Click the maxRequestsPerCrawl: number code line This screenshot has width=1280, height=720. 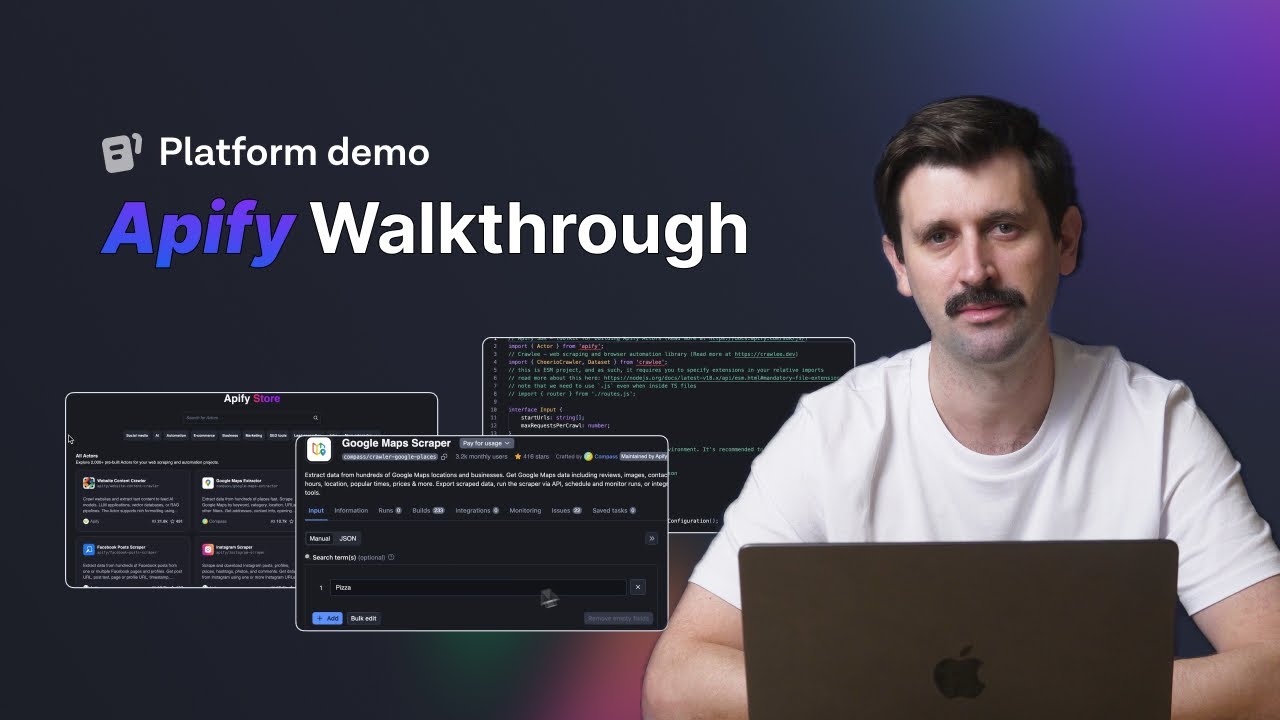[x=565, y=426]
